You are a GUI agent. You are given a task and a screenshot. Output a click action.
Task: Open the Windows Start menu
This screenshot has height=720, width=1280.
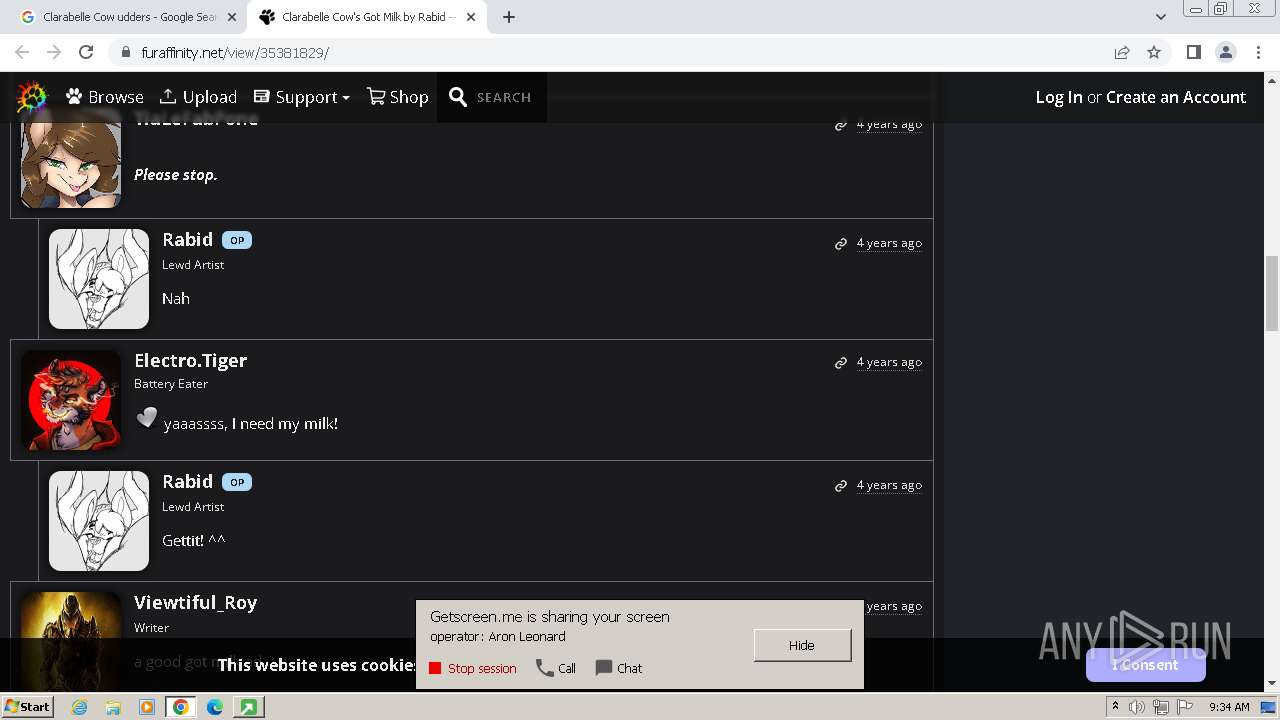click(28, 706)
